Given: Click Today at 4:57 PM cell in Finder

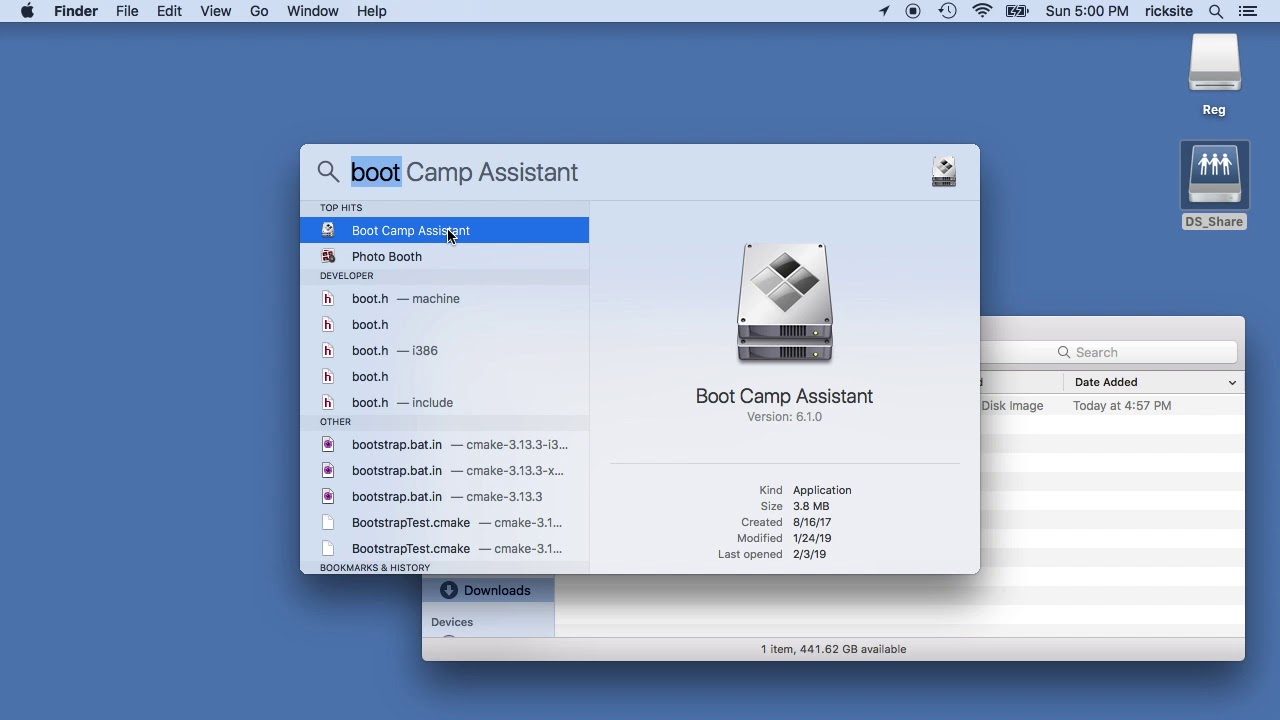Looking at the screenshot, I should 1122,405.
